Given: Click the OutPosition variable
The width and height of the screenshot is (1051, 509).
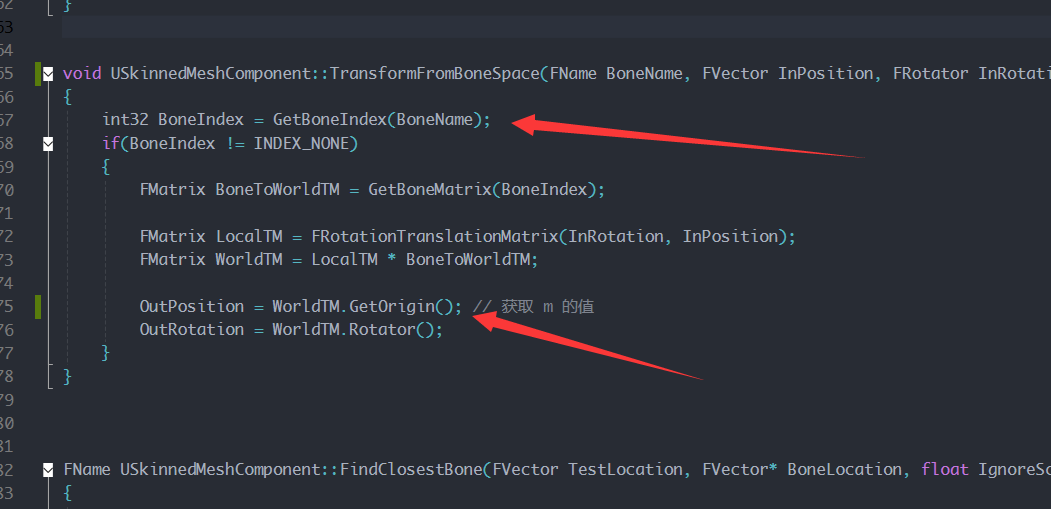Looking at the screenshot, I should point(192,306).
